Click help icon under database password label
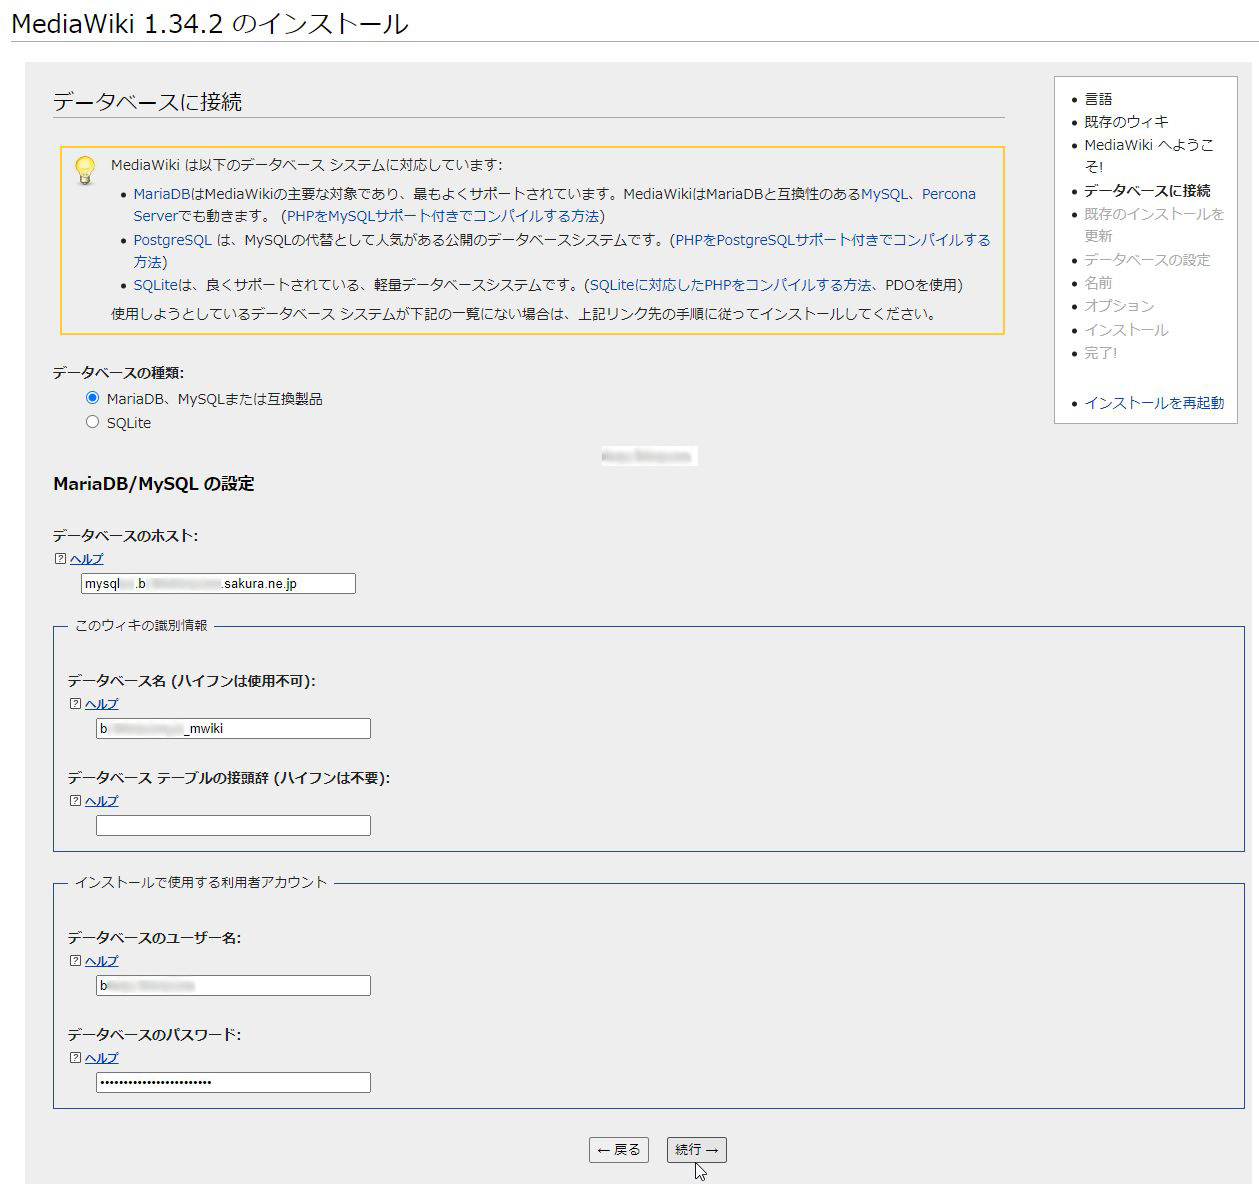Viewport: 1259px width, 1190px height. click(x=75, y=1058)
